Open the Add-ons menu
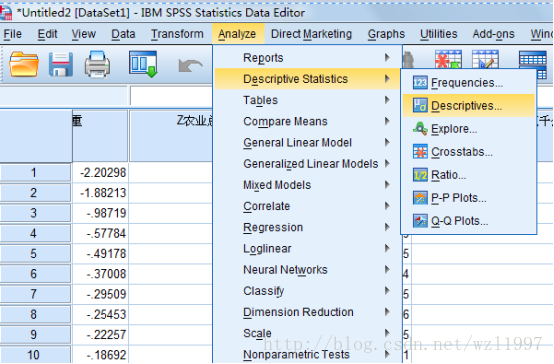Viewport: 554px width, 364px height. click(494, 34)
